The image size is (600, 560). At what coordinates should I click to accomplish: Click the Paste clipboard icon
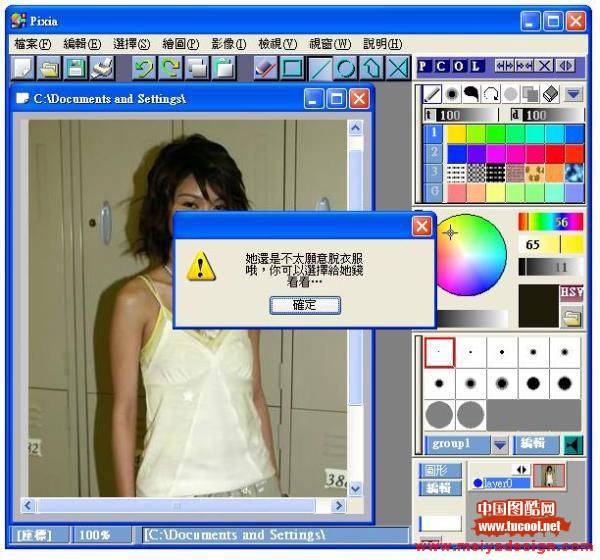224,68
